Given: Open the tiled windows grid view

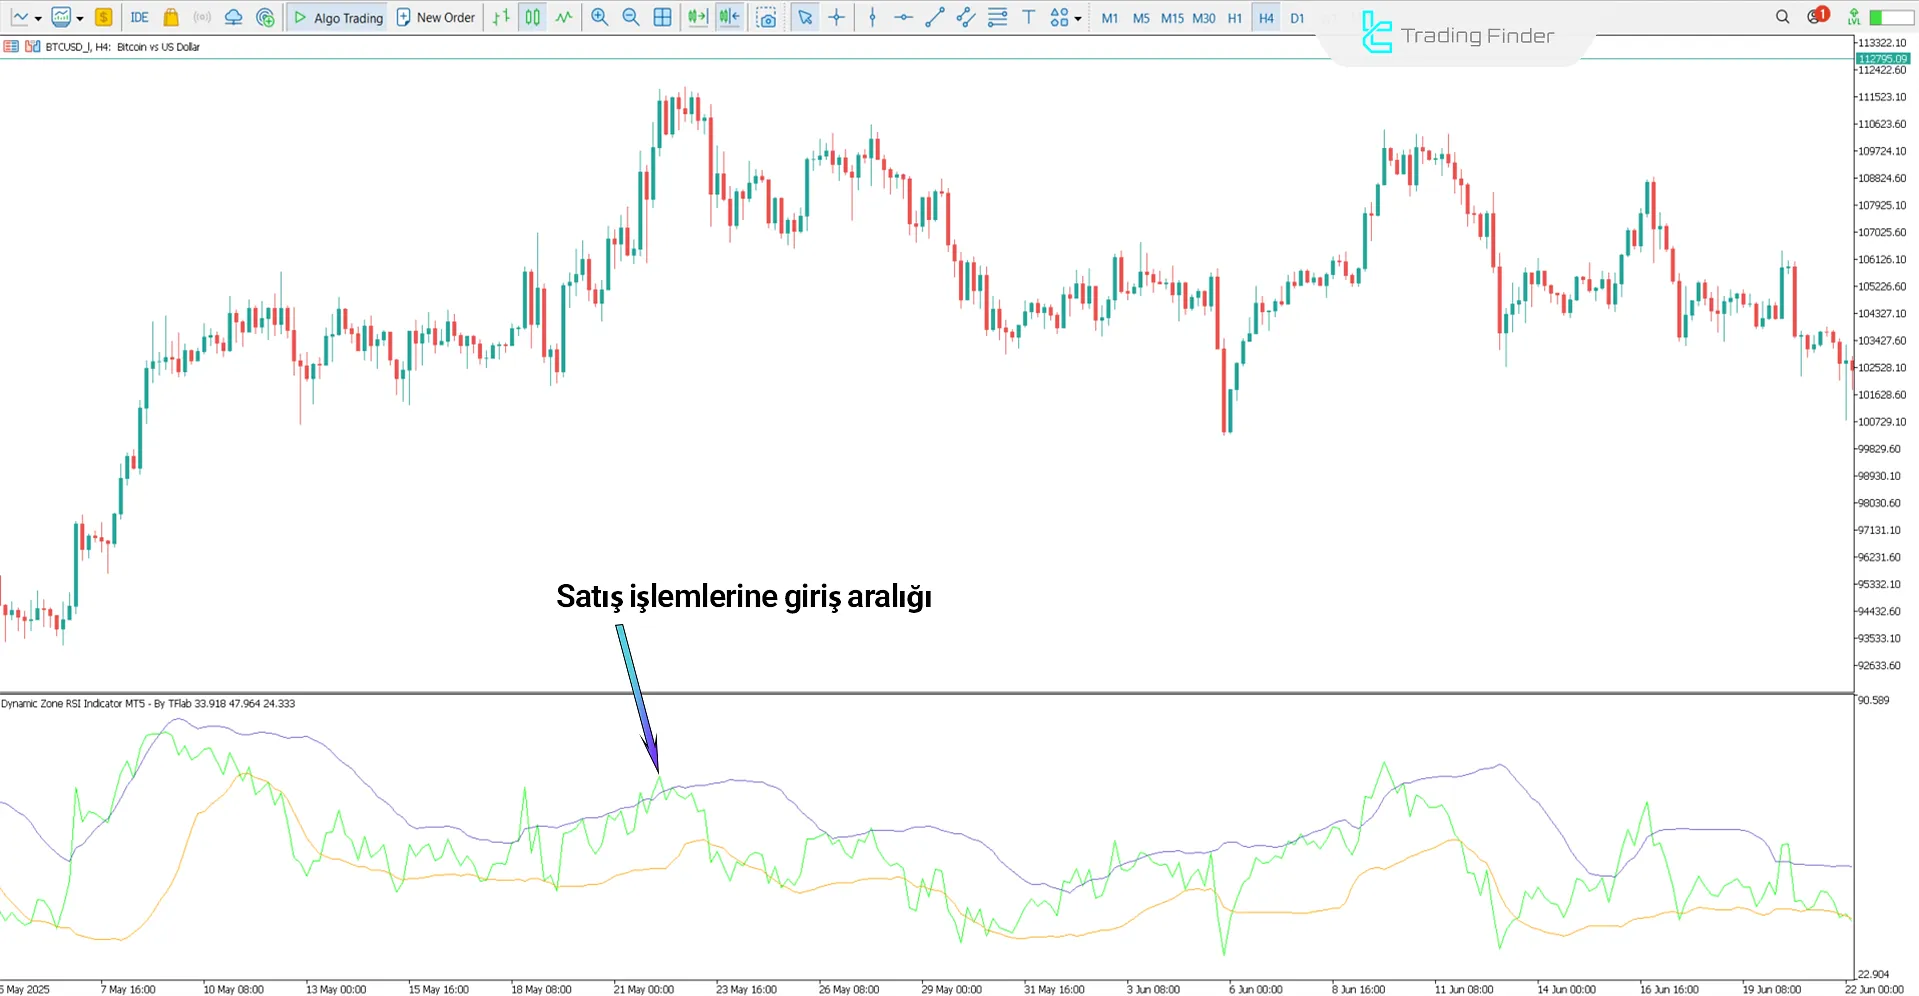Looking at the screenshot, I should pos(663,17).
